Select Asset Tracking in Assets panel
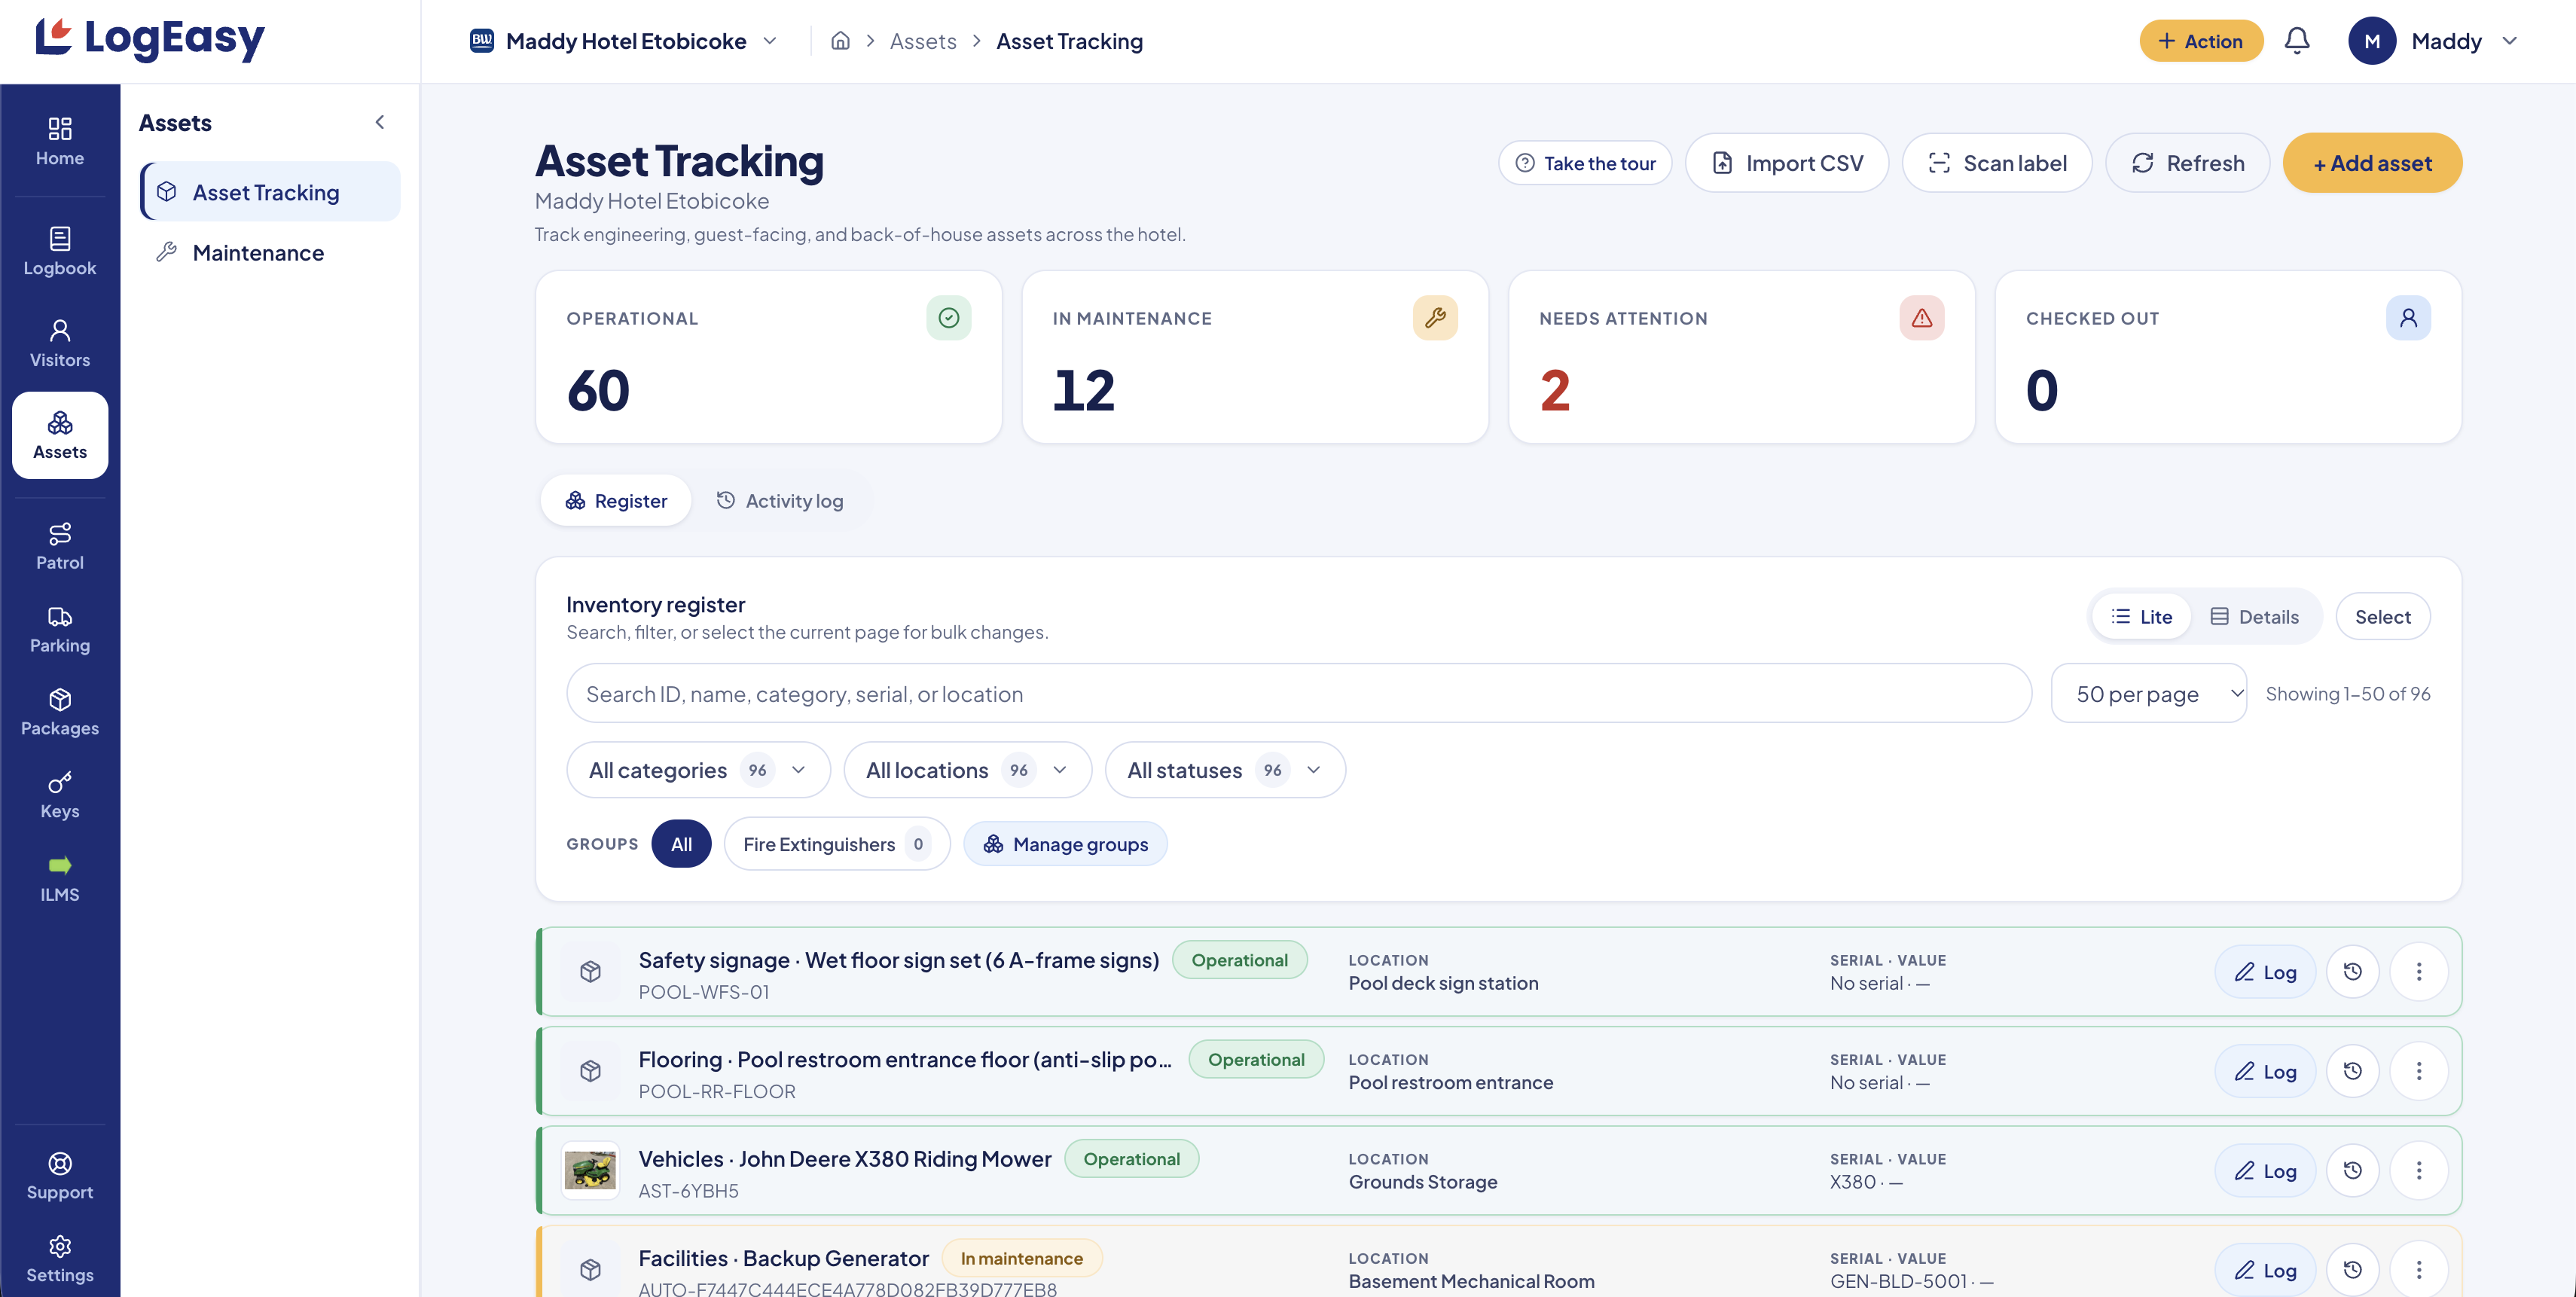Image resolution: width=2576 pixels, height=1297 pixels. [270, 192]
